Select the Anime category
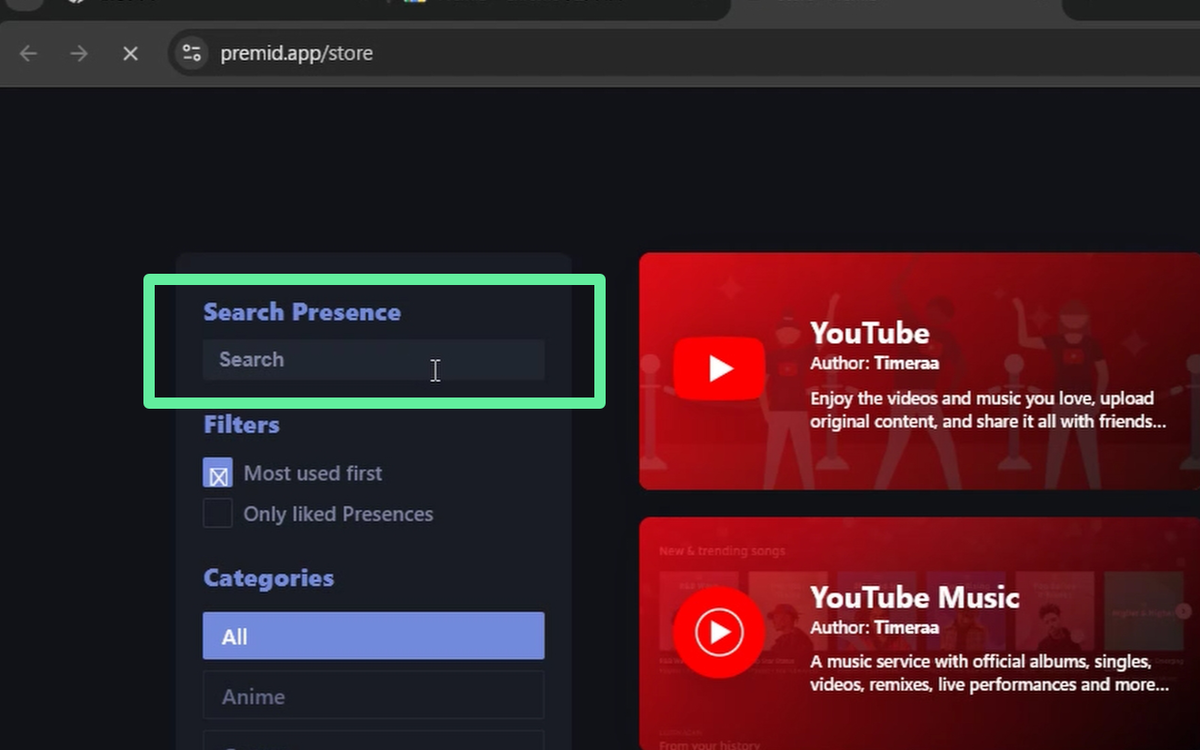The image size is (1200, 750). [x=374, y=696]
